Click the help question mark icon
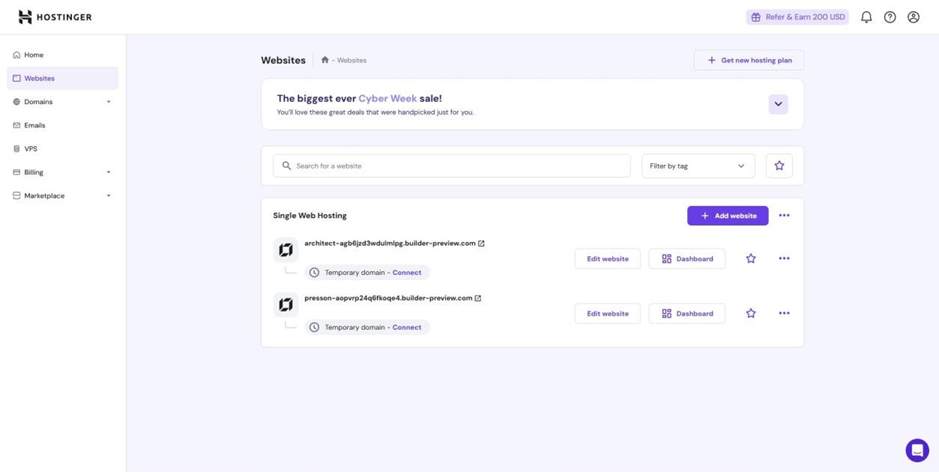 [x=890, y=17]
